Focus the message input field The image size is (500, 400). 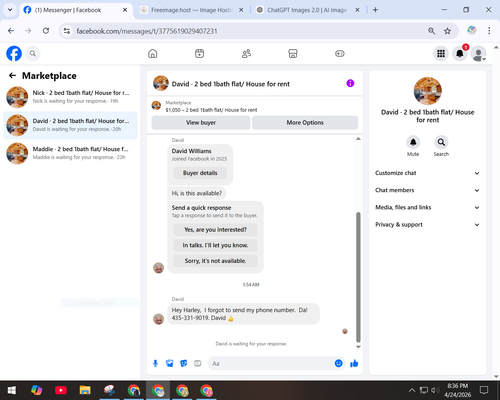271,363
